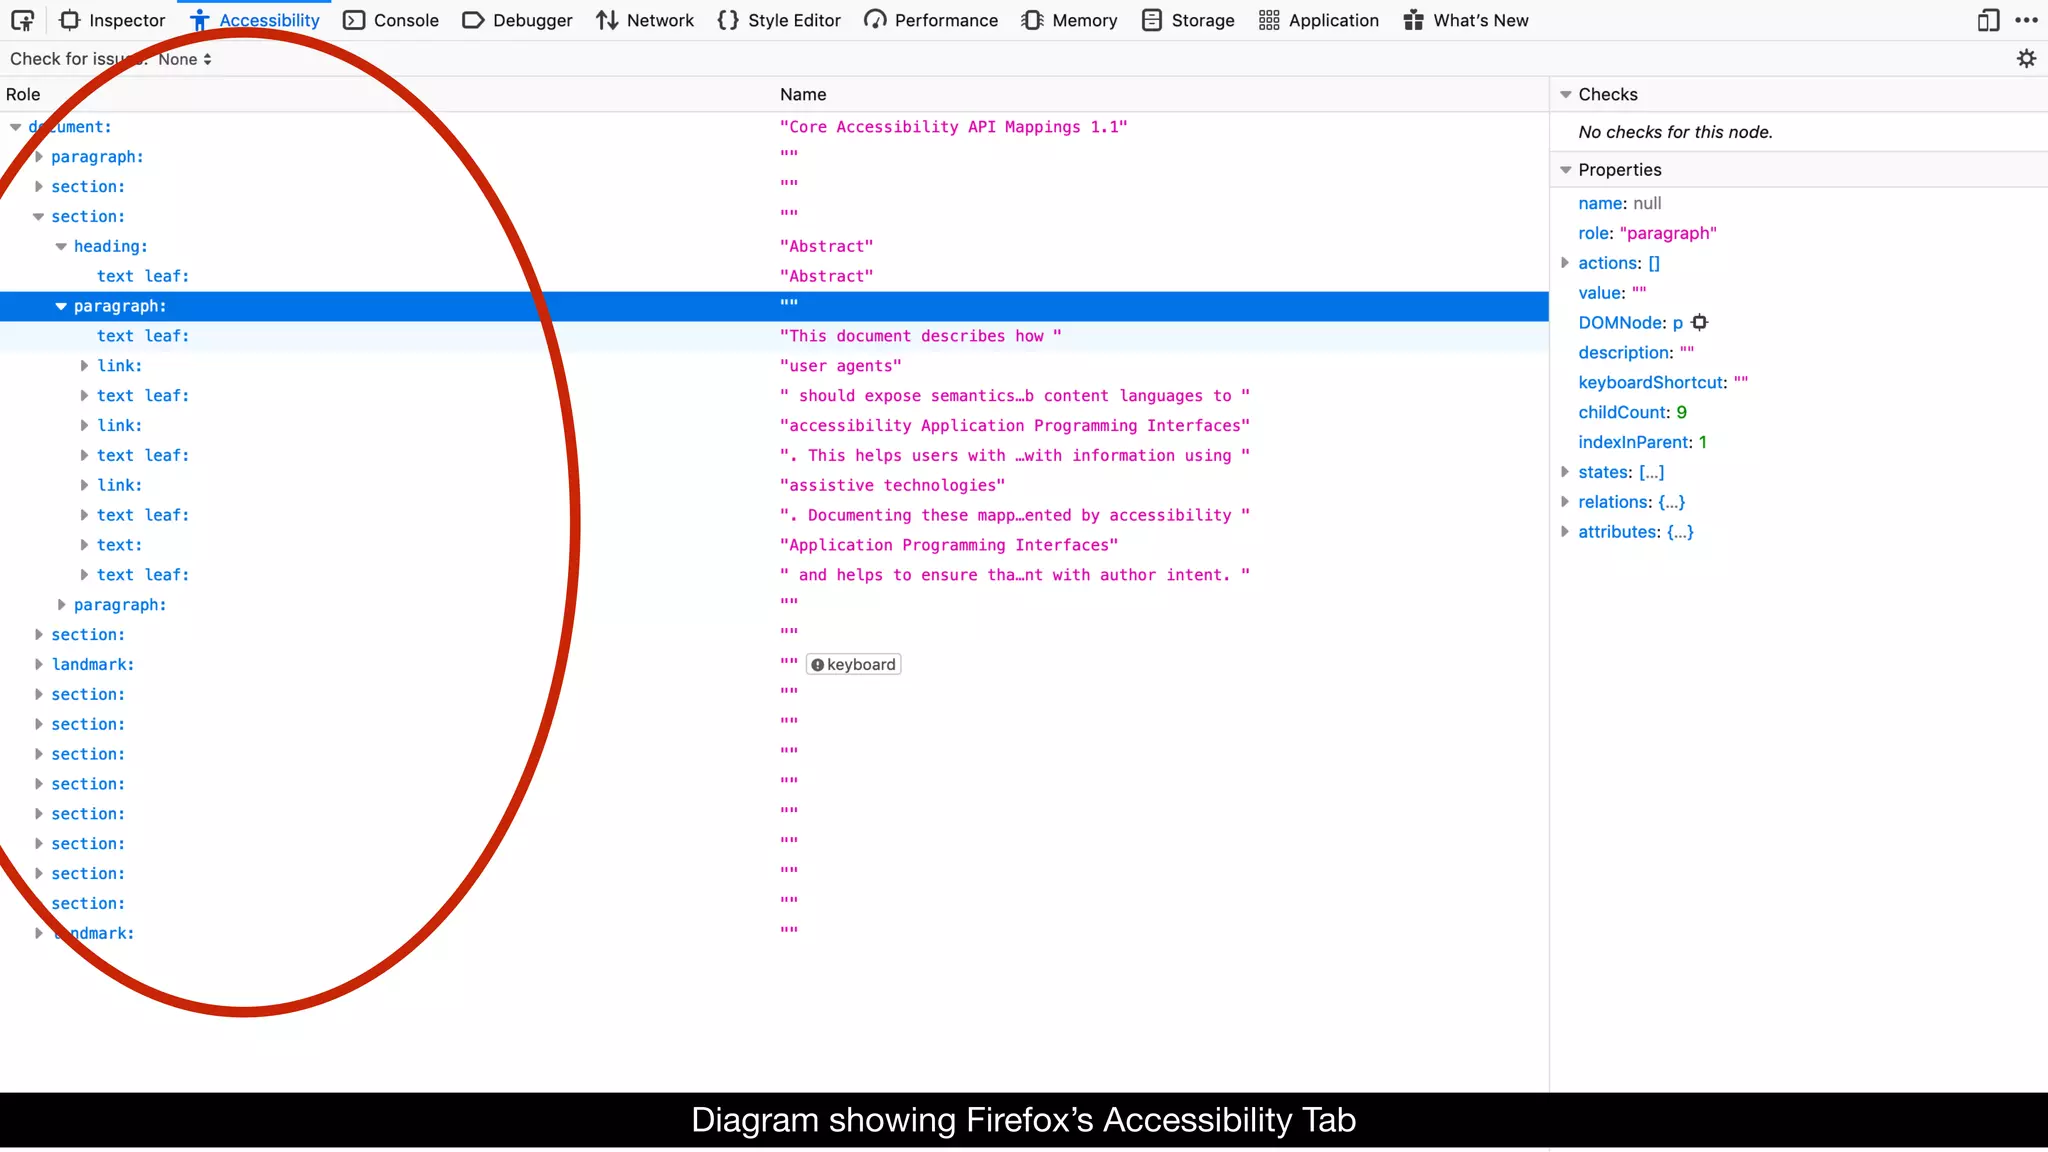Switch to the Application tab
Screen dimensions: 2048x1152
(x=1319, y=20)
